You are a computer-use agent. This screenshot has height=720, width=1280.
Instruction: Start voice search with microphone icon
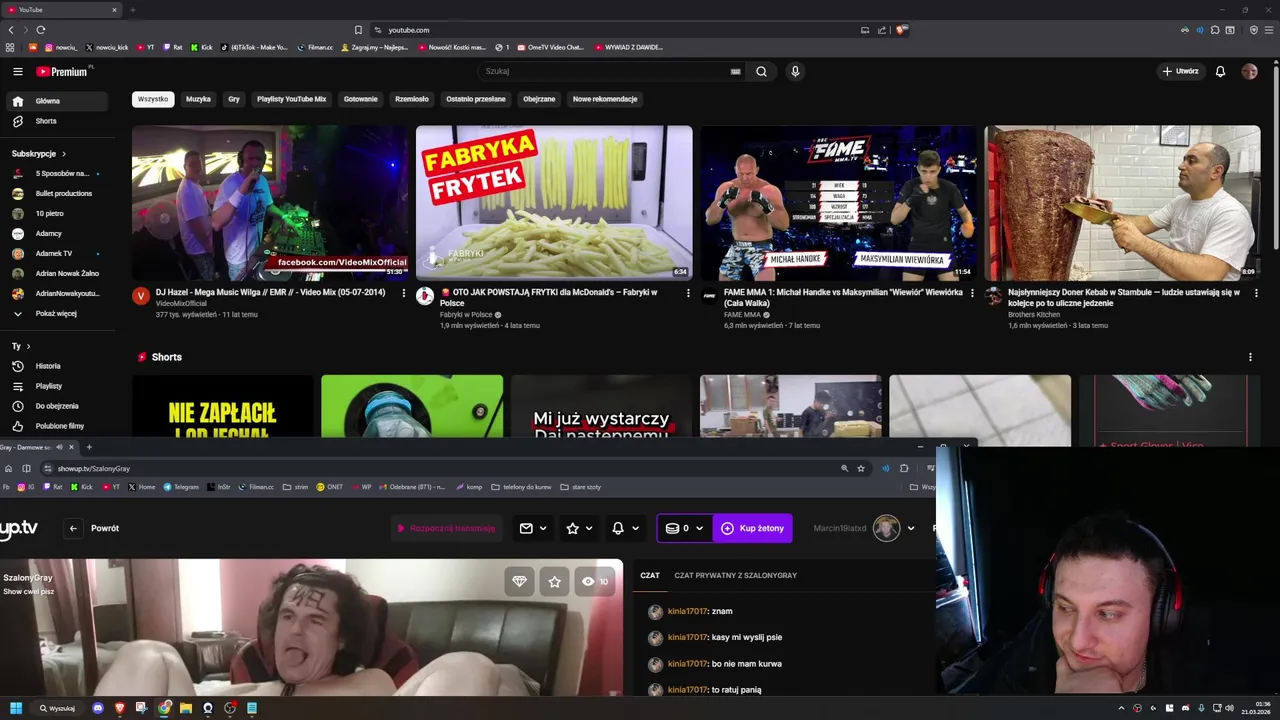click(x=795, y=71)
